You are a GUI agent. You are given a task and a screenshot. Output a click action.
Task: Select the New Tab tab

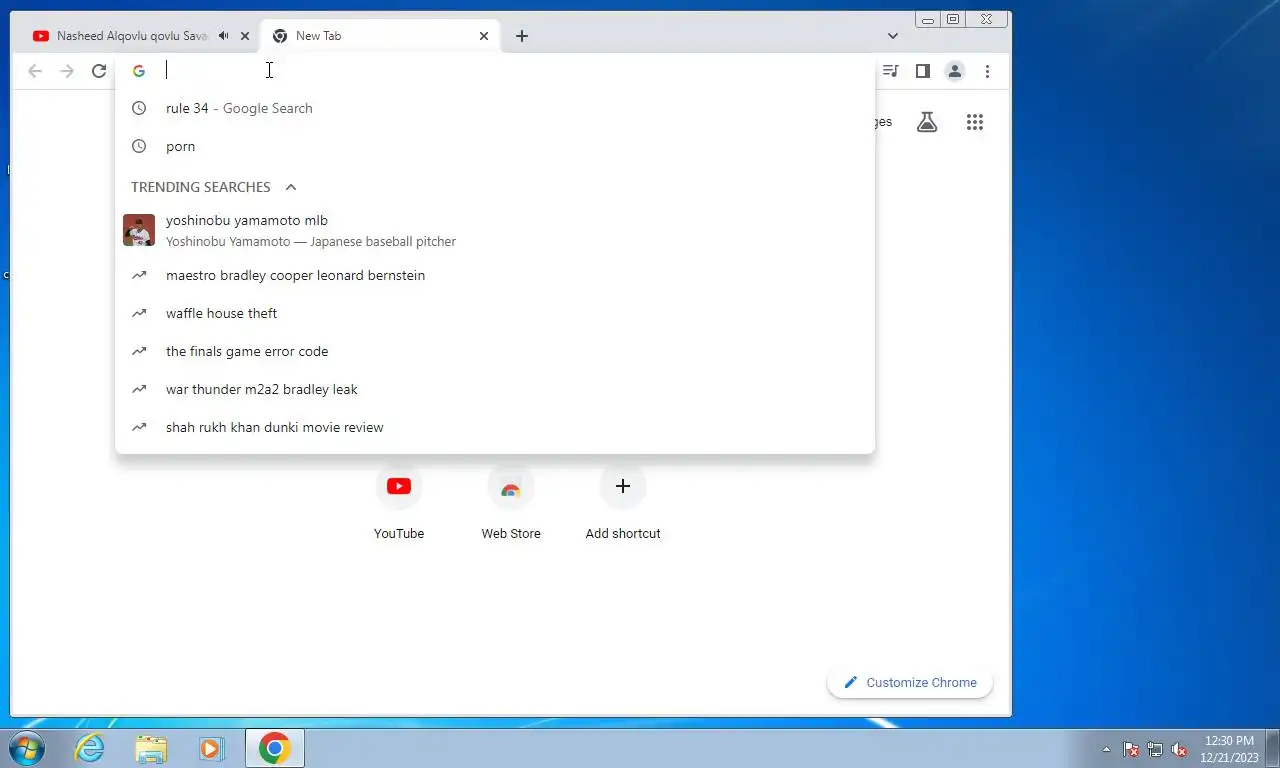coord(380,36)
